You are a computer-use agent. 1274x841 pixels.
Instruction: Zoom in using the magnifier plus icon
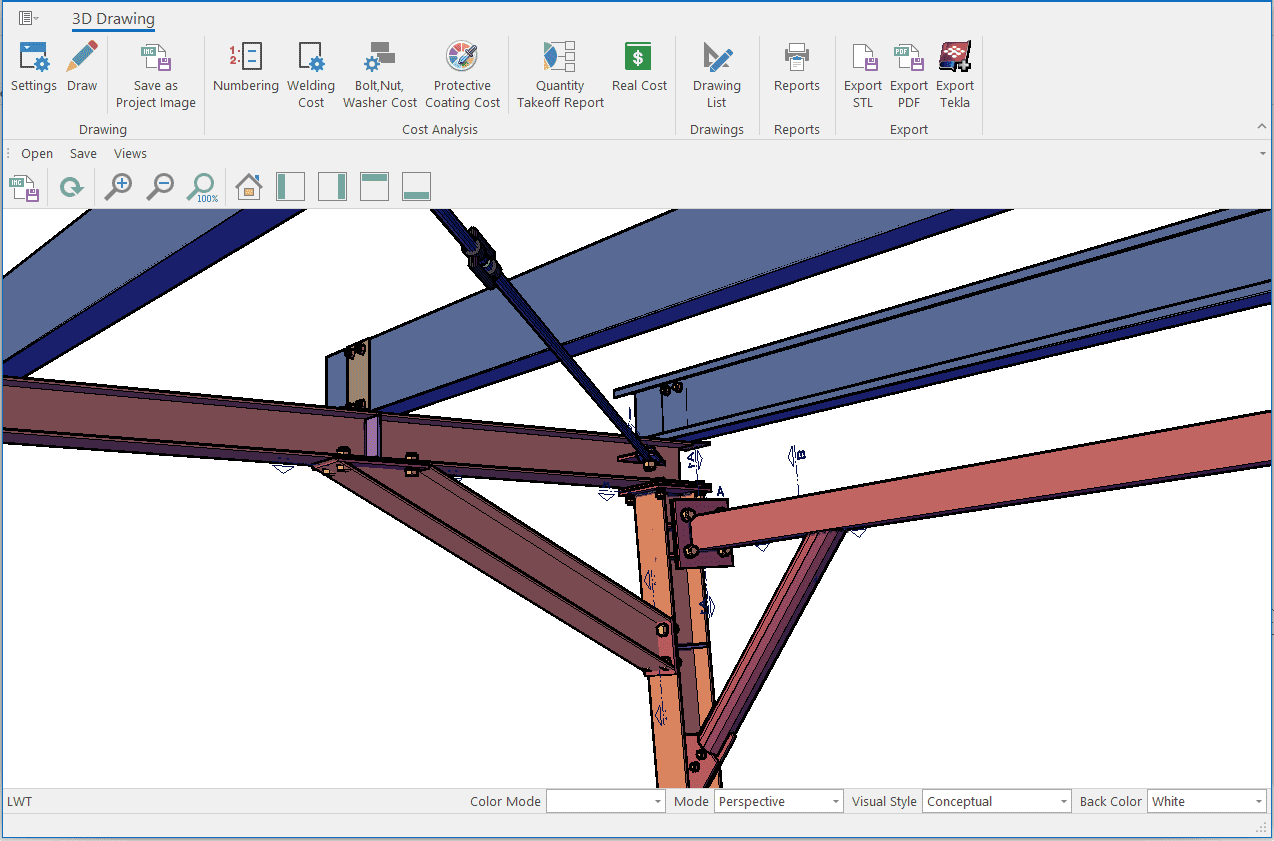click(x=119, y=187)
